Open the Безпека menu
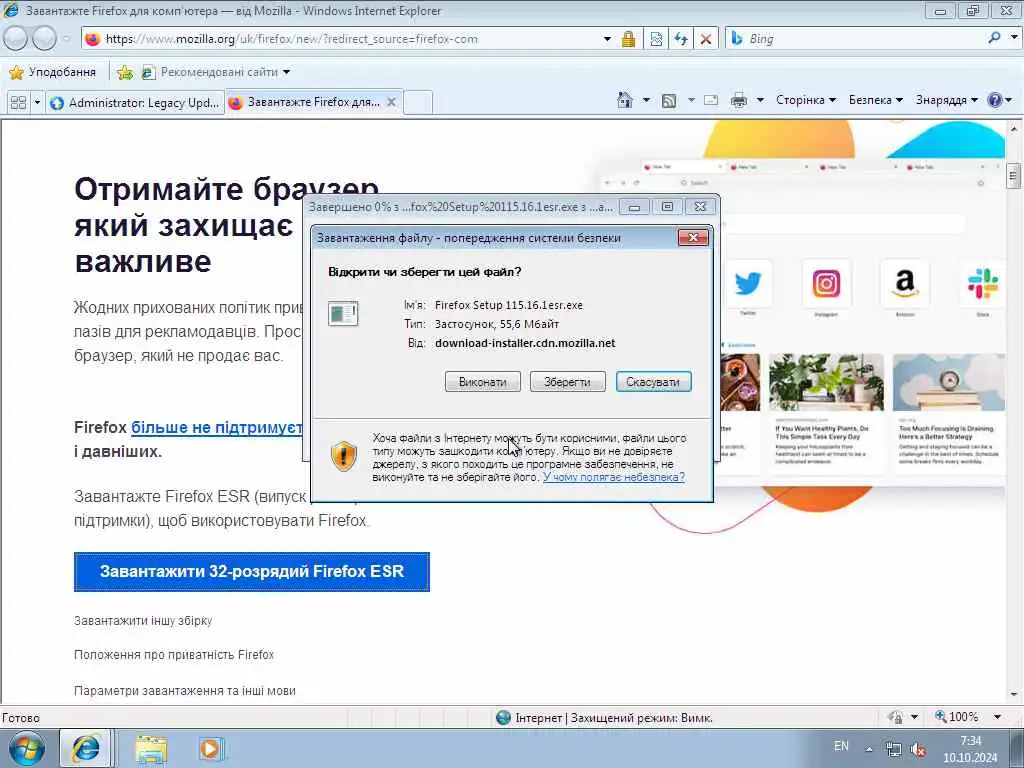The height and width of the screenshot is (768, 1024). tap(876, 100)
